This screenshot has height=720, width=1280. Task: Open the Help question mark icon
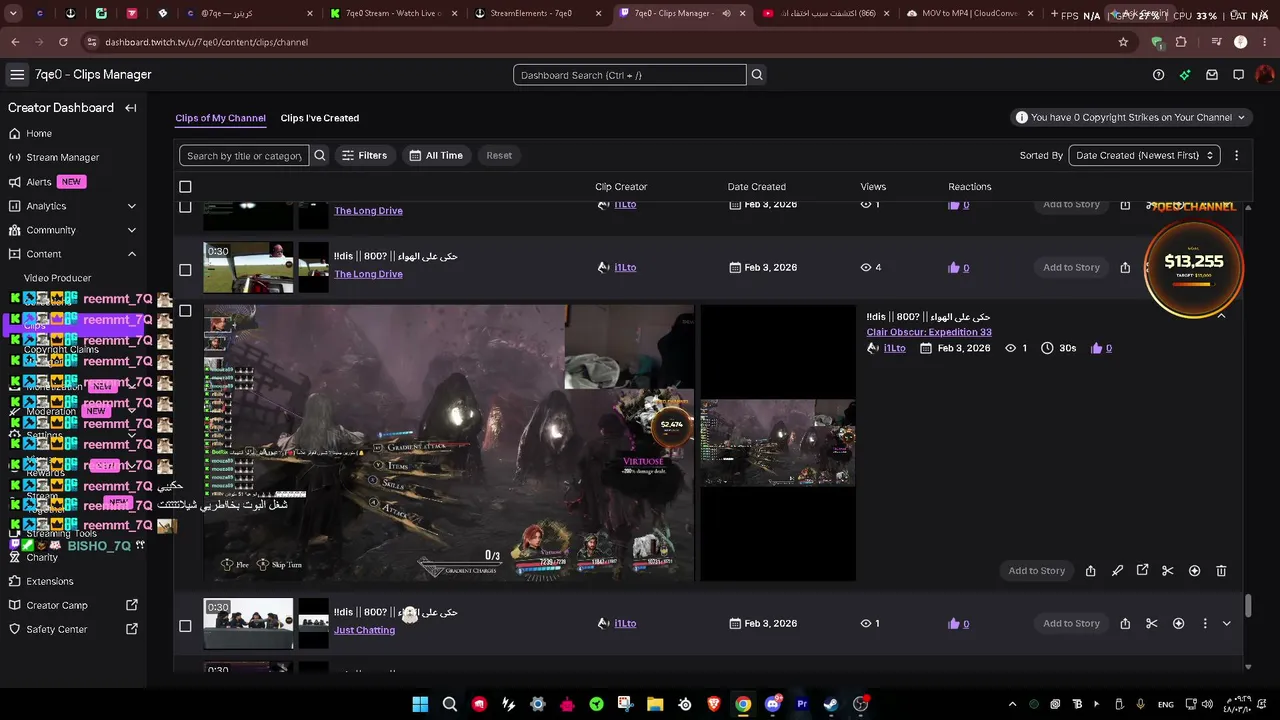1159,75
